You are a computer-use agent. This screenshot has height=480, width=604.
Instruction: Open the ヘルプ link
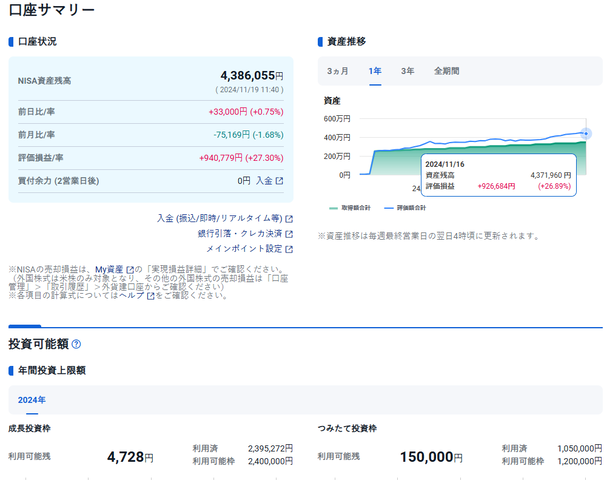(132, 295)
